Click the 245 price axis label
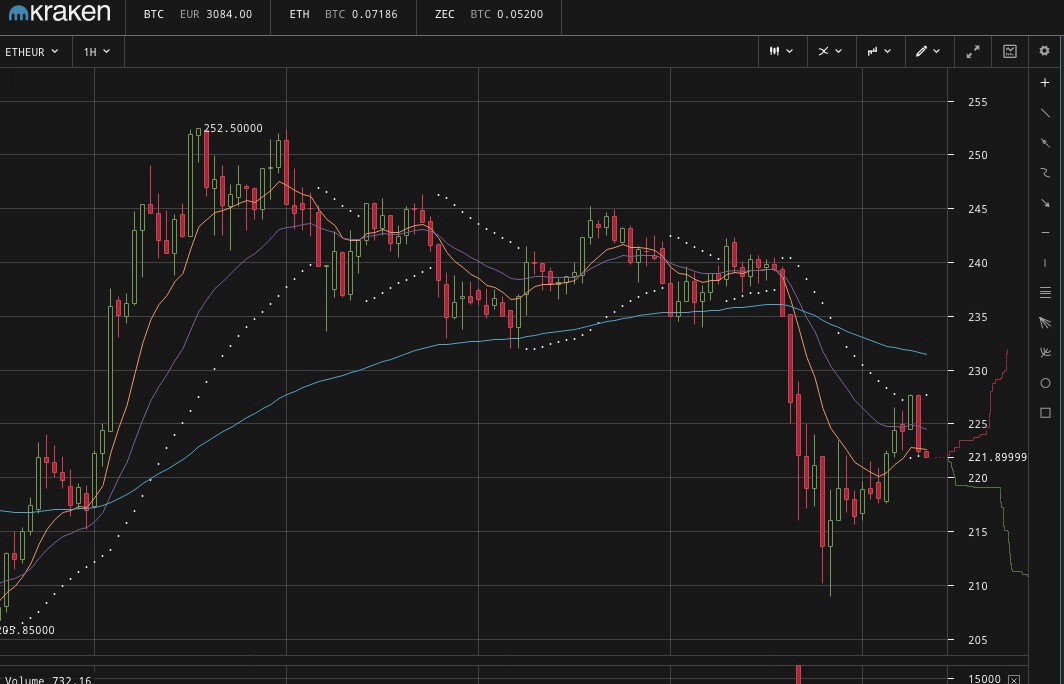Image resolution: width=1064 pixels, height=684 pixels. (x=977, y=209)
